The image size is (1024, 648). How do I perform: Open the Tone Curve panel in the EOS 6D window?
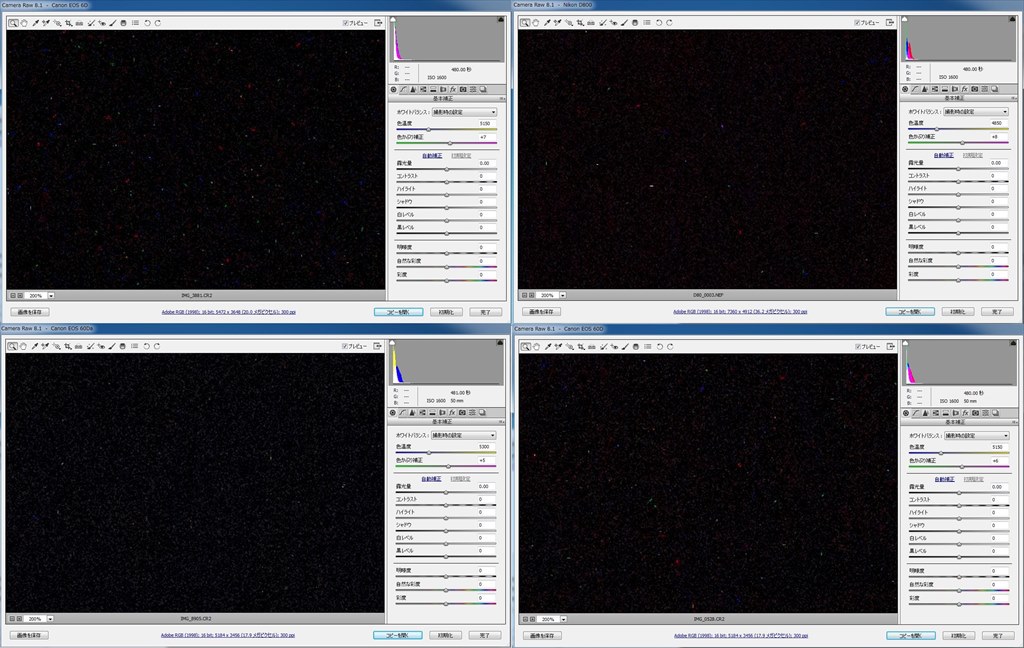(403, 89)
